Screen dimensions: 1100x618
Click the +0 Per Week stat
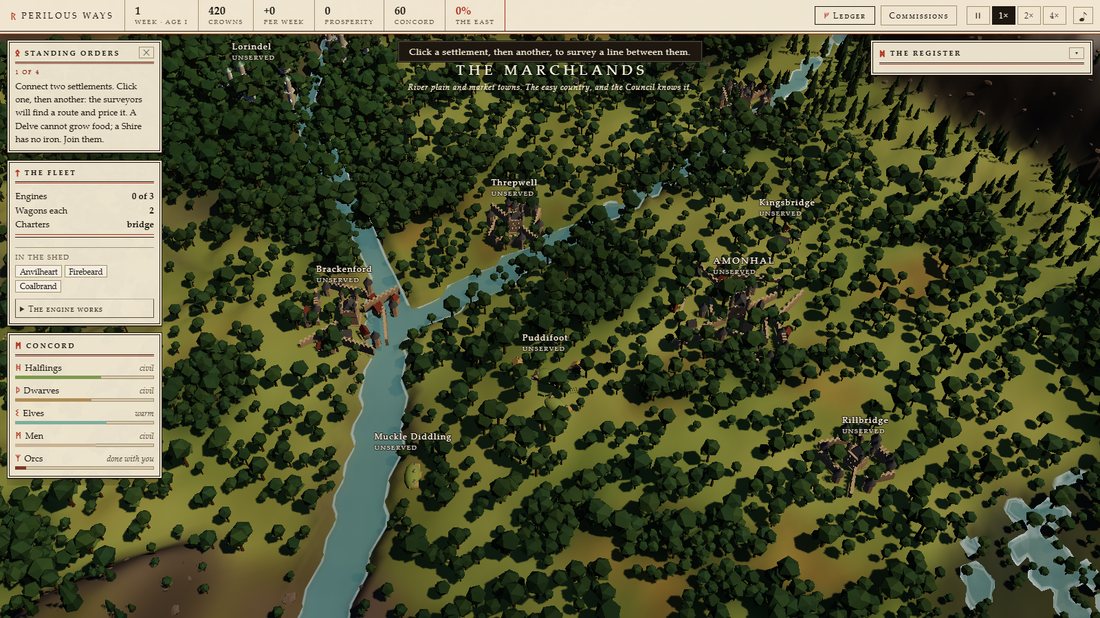tap(283, 15)
